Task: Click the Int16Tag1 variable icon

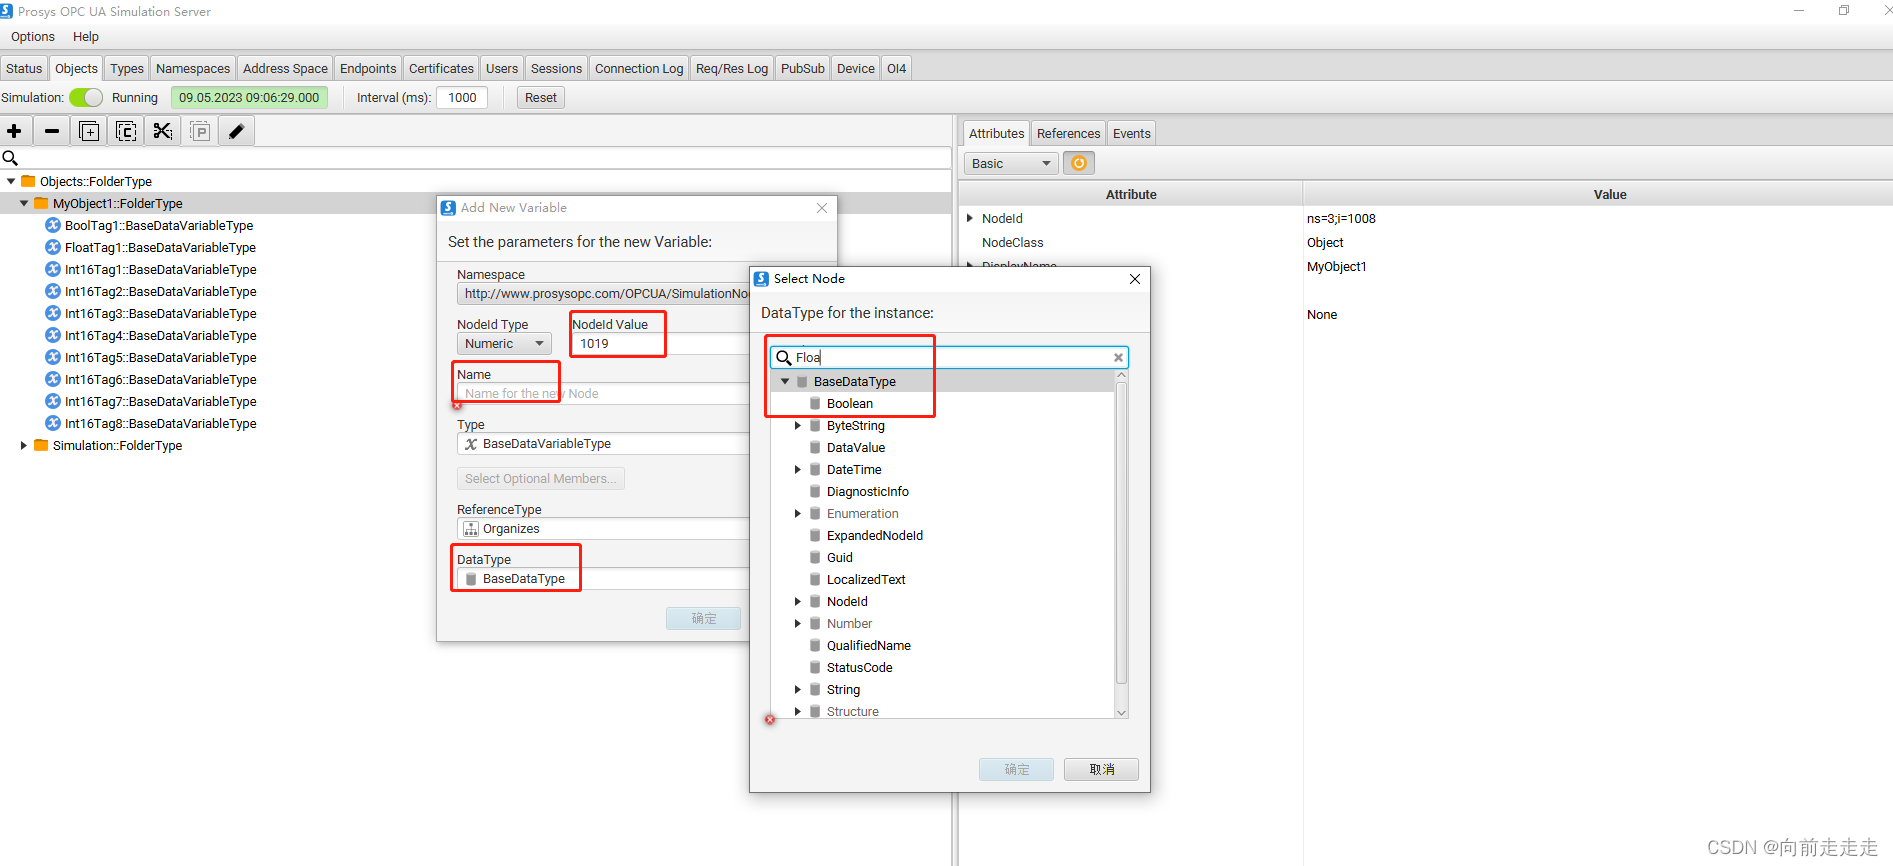Action: click(53, 269)
